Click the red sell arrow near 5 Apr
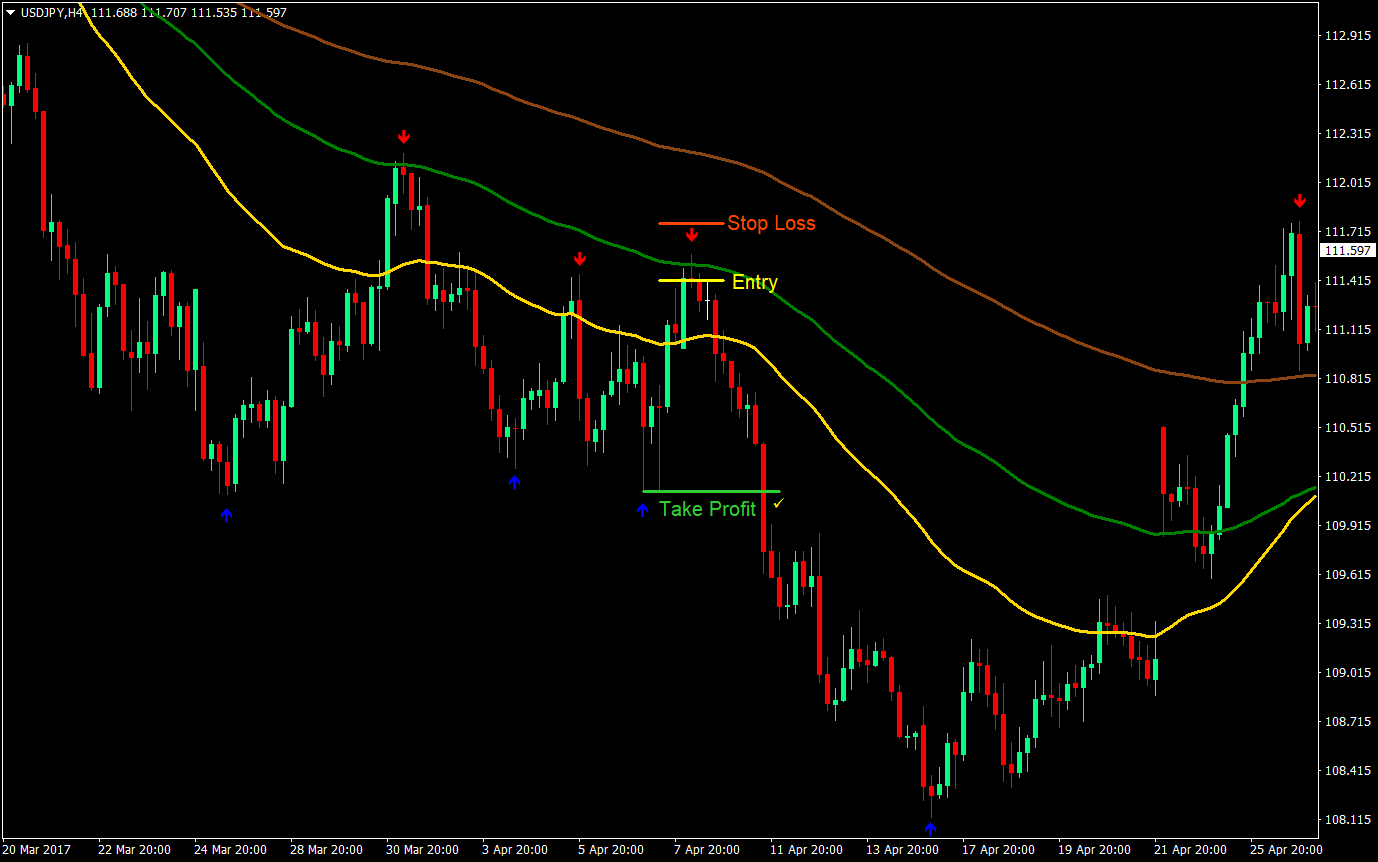Screen dimensions: 1378x862 [x=580, y=258]
